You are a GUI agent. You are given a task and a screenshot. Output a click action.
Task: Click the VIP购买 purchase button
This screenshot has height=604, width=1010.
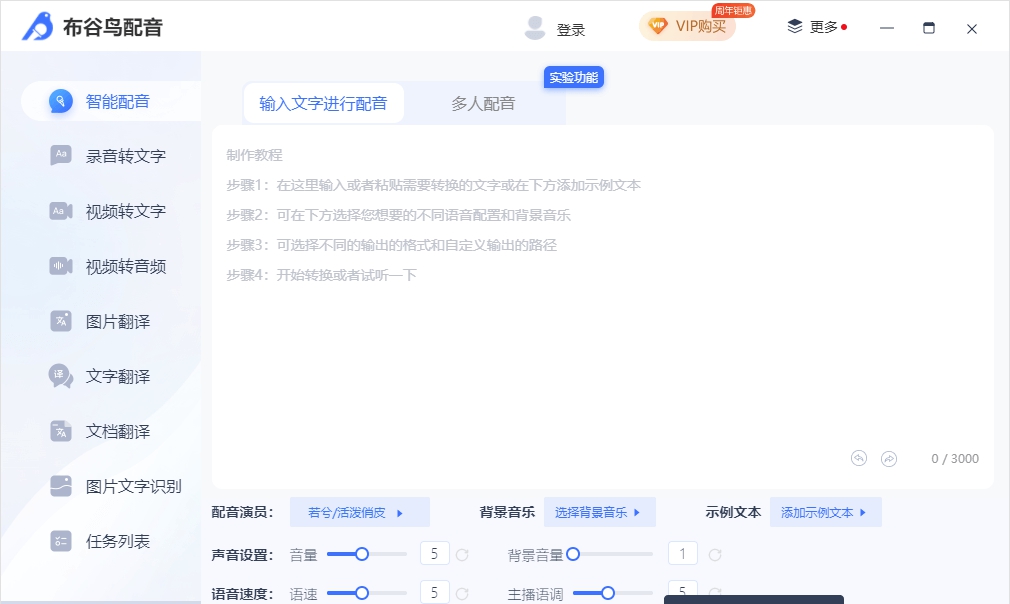click(687, 26)
